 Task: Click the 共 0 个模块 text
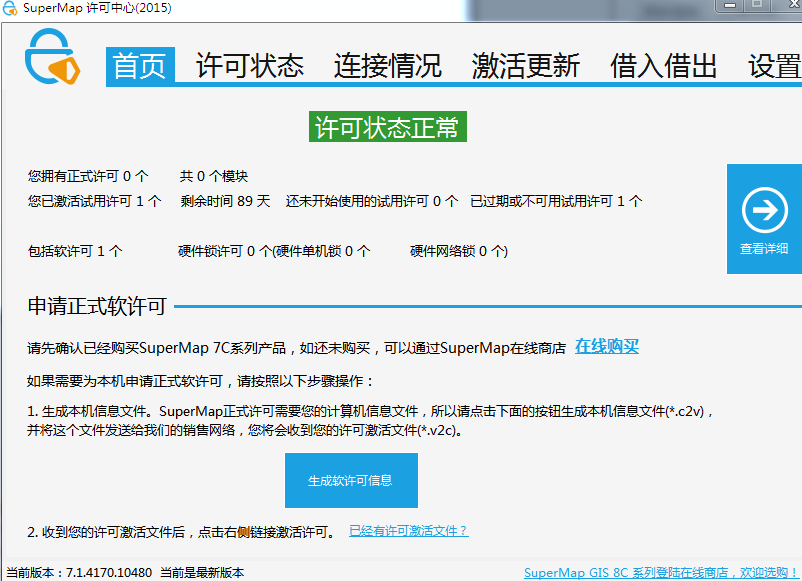click(214, 176)
